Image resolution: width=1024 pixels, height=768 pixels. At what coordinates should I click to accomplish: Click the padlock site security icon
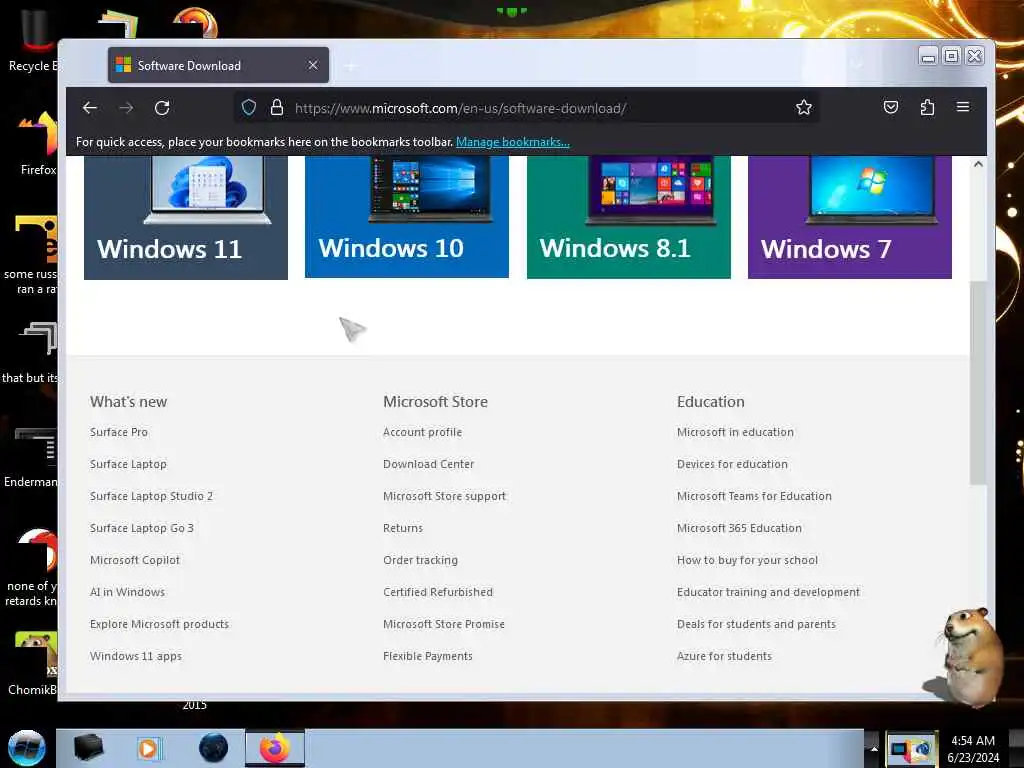pyautogui.click(x=277, y=108)
